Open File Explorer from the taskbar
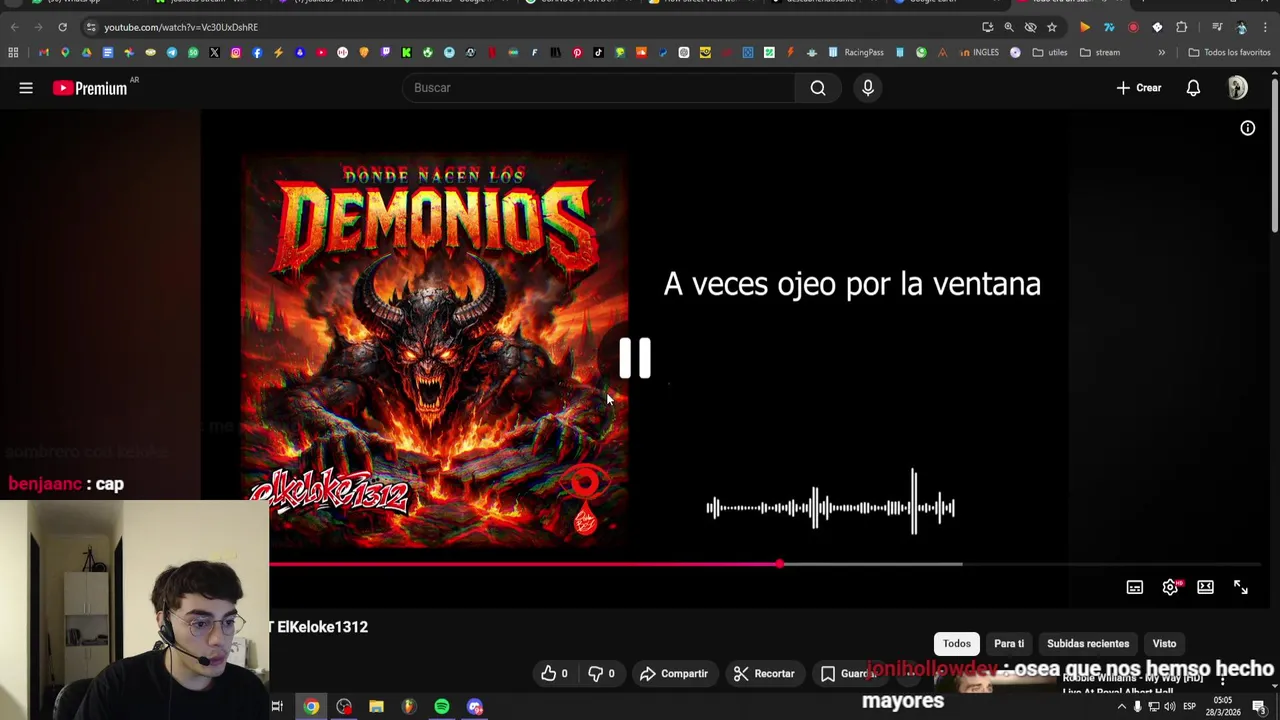 click(x=376, y=707)
